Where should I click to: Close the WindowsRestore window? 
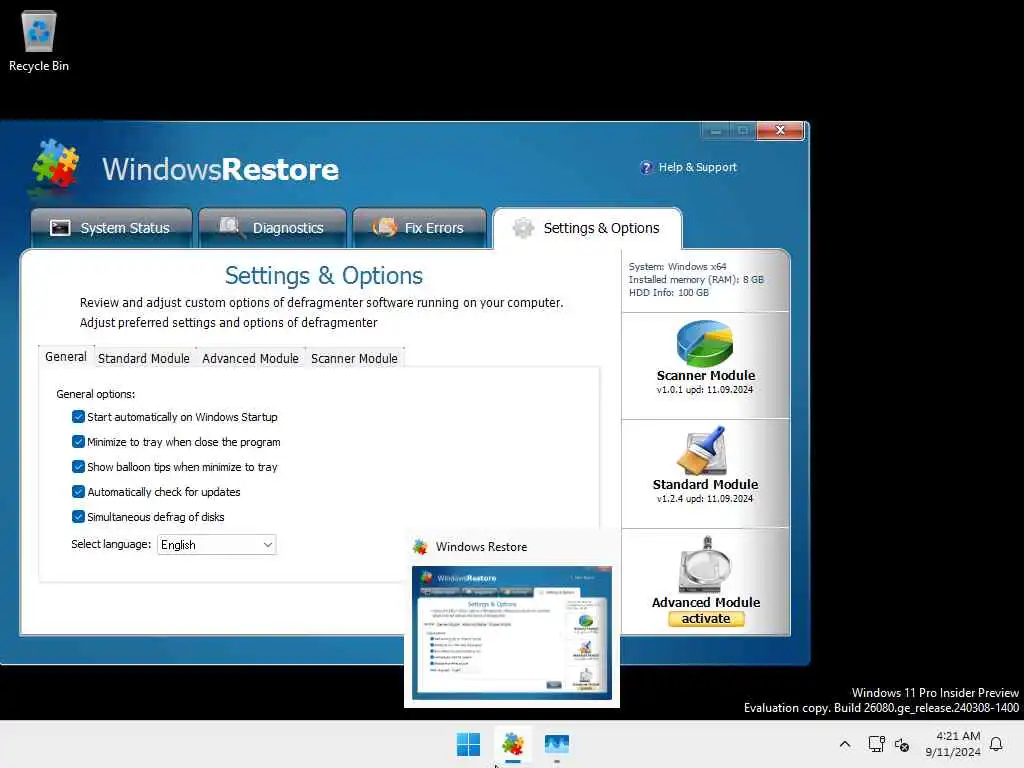pyautogui.click(x=780, y=131)
